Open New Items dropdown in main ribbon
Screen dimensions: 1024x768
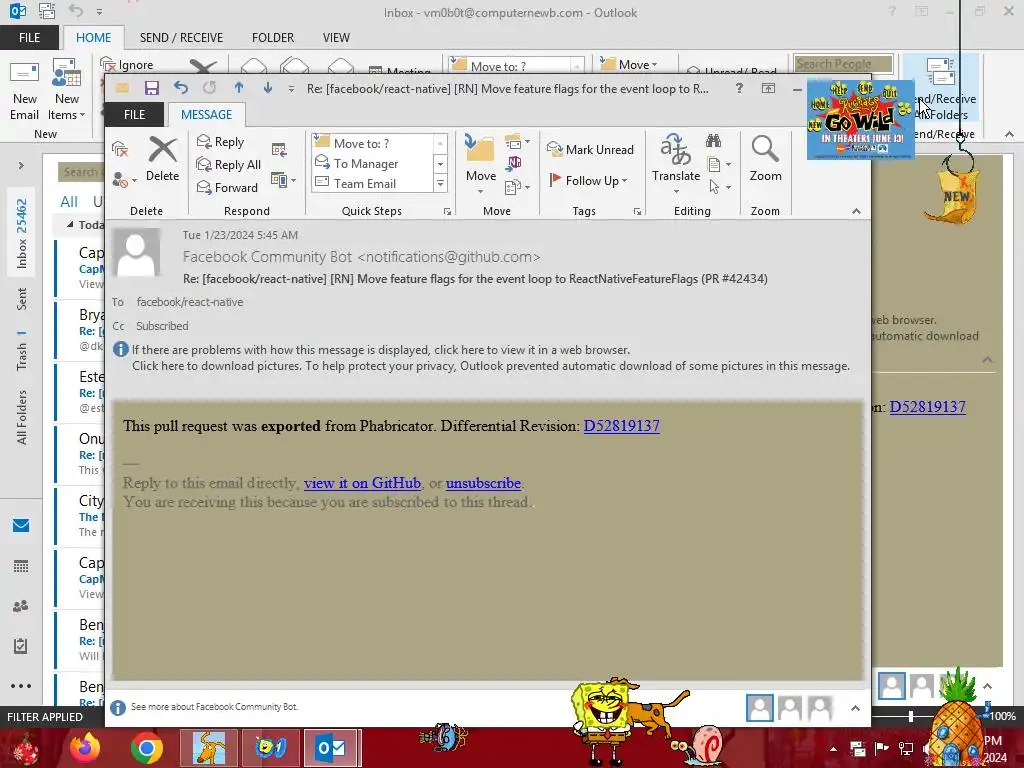pos(67,90)
